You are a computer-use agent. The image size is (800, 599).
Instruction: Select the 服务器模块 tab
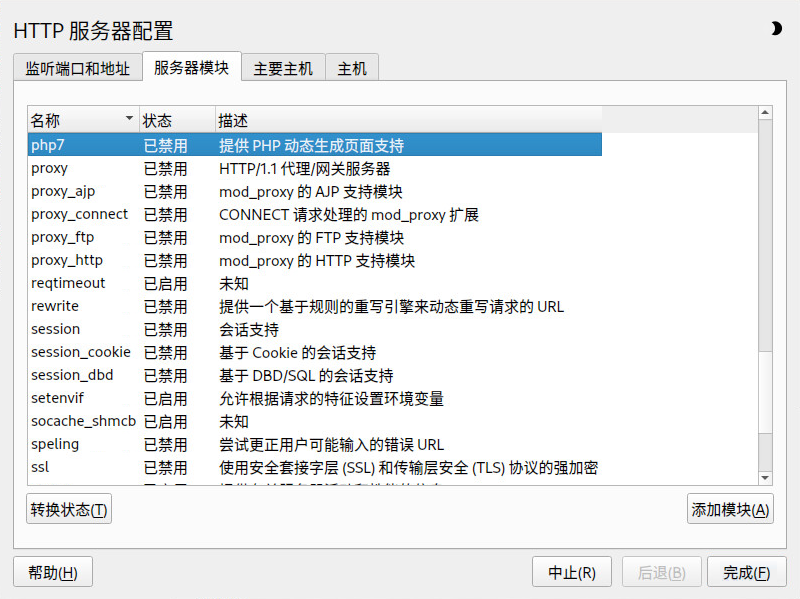tap(191, 68)
